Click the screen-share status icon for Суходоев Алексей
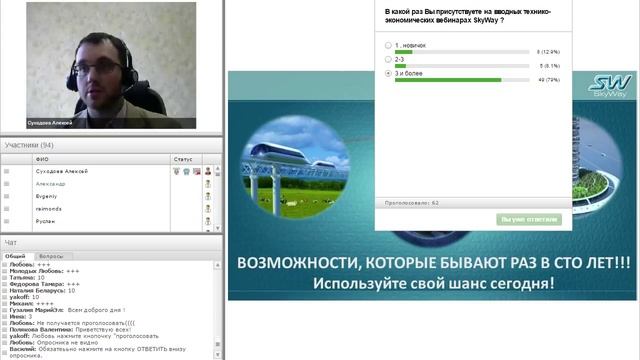The width and height of the screenshot is (640, 360). 197,171
